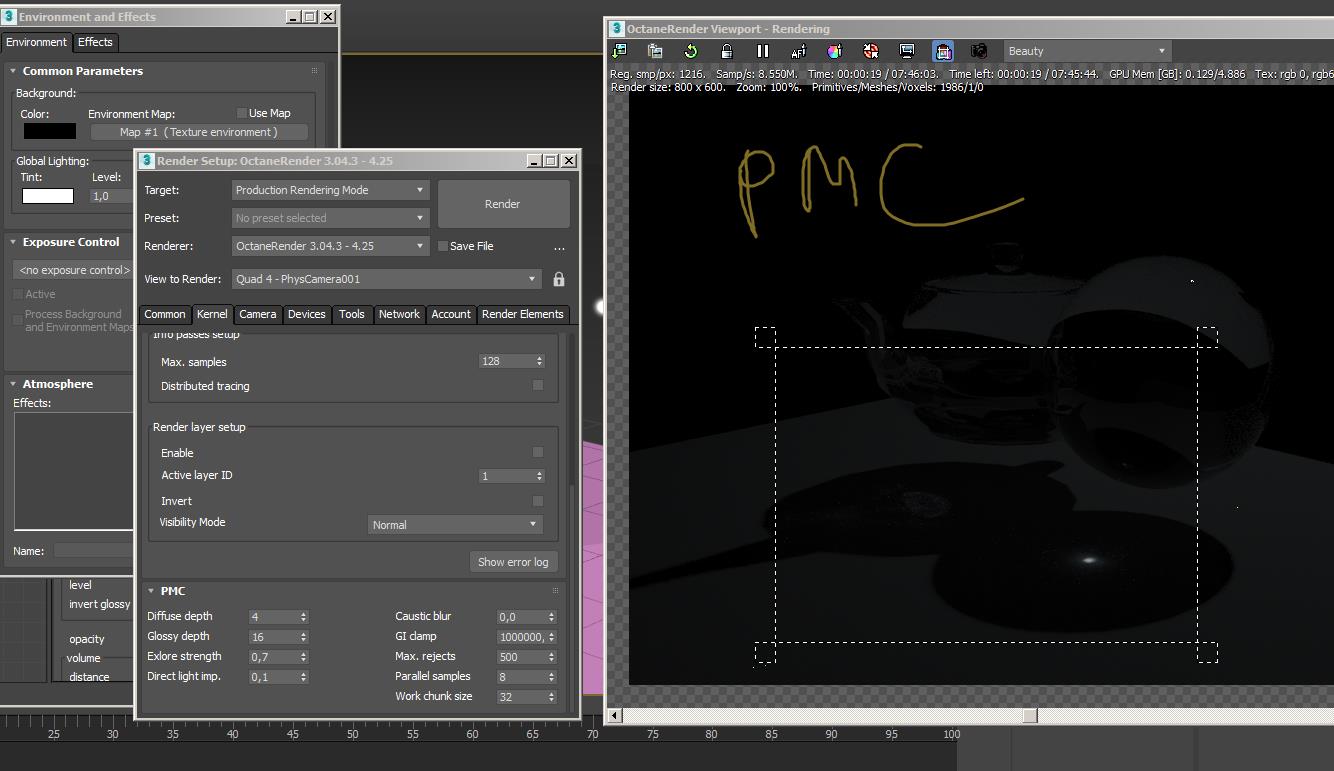This screenshot has width=1334, height=771.
Task: Collapse the Common Parameters rollout
Action: (13, 71)
